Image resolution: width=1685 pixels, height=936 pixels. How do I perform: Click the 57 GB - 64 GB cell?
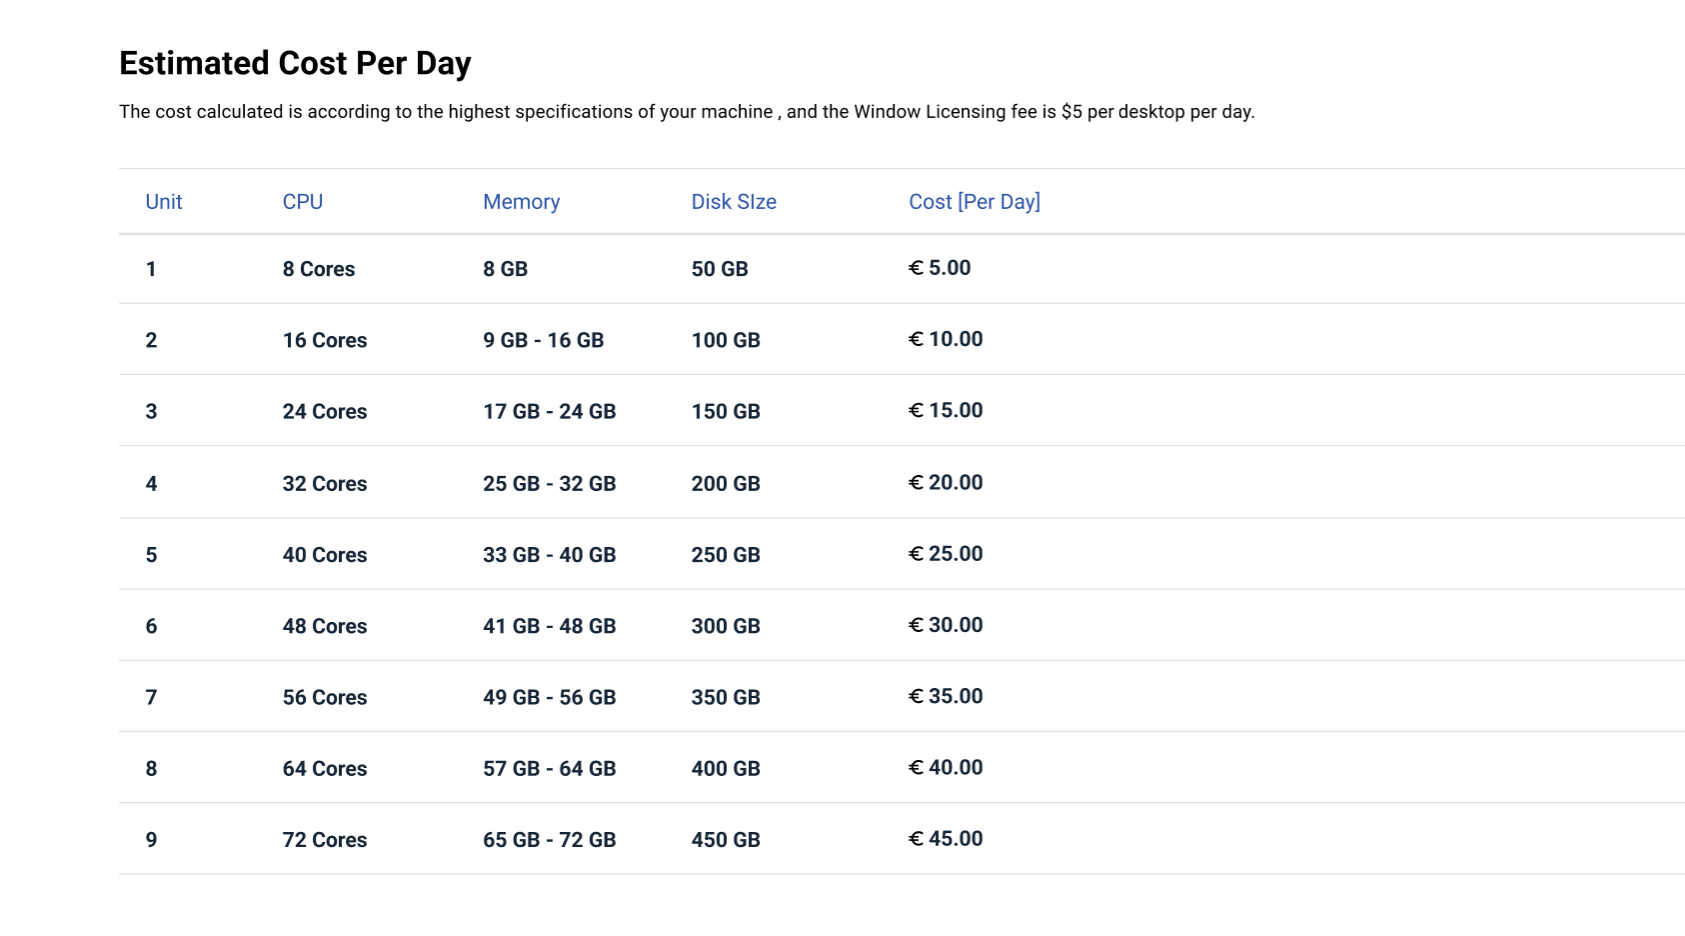tap(549, 768)
